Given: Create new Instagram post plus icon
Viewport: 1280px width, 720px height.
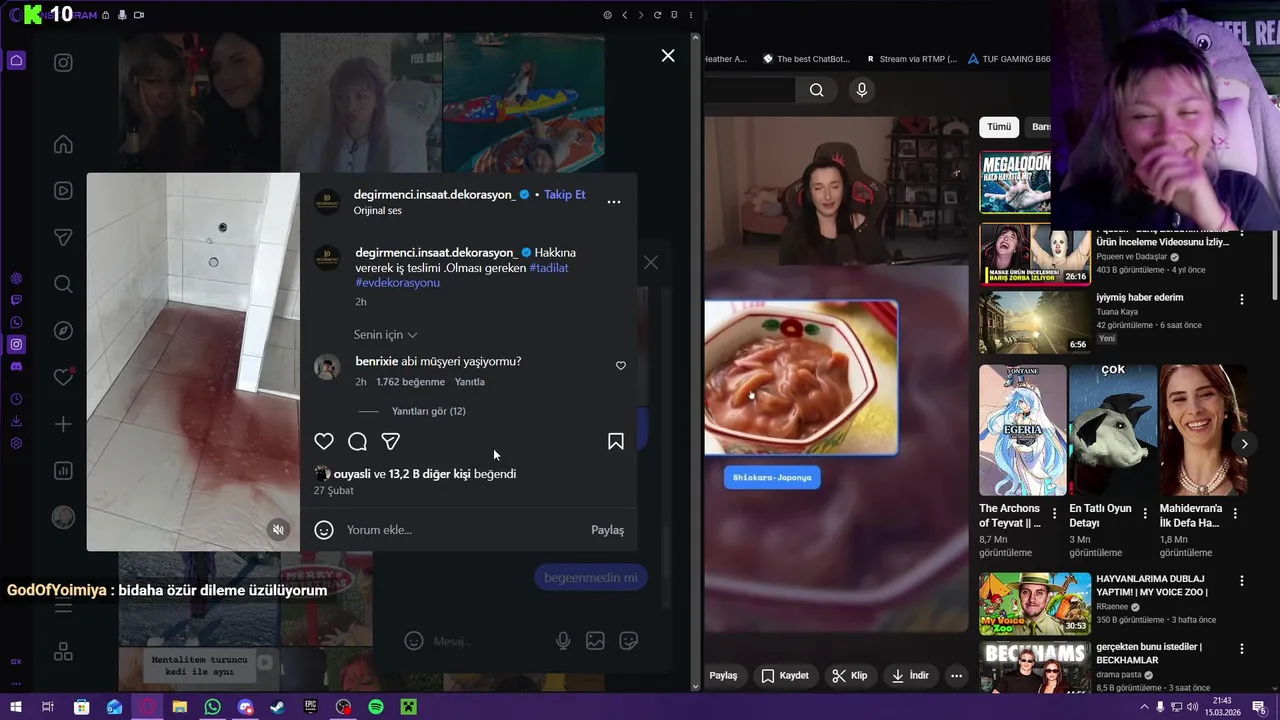Looking at the screenshot, I should tap(63, 424).
